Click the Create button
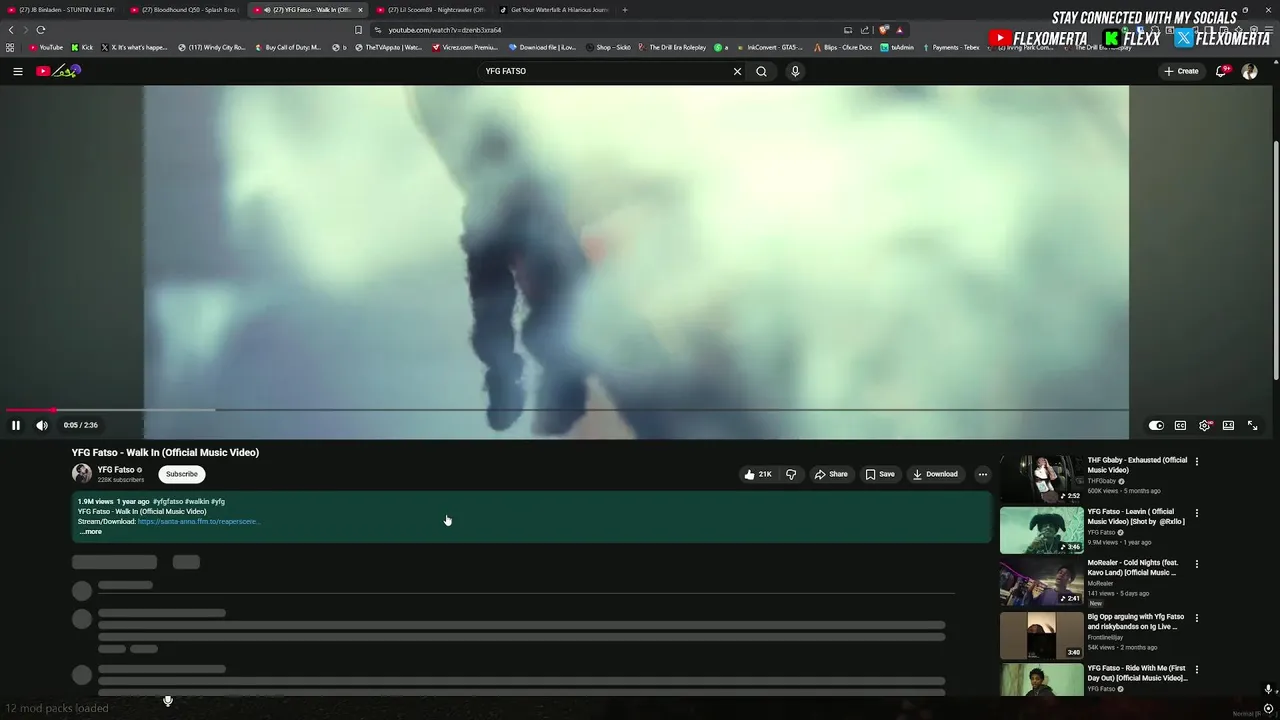Image resolution: width=1280 pixels, height=720 pixels. [1181, 71]
